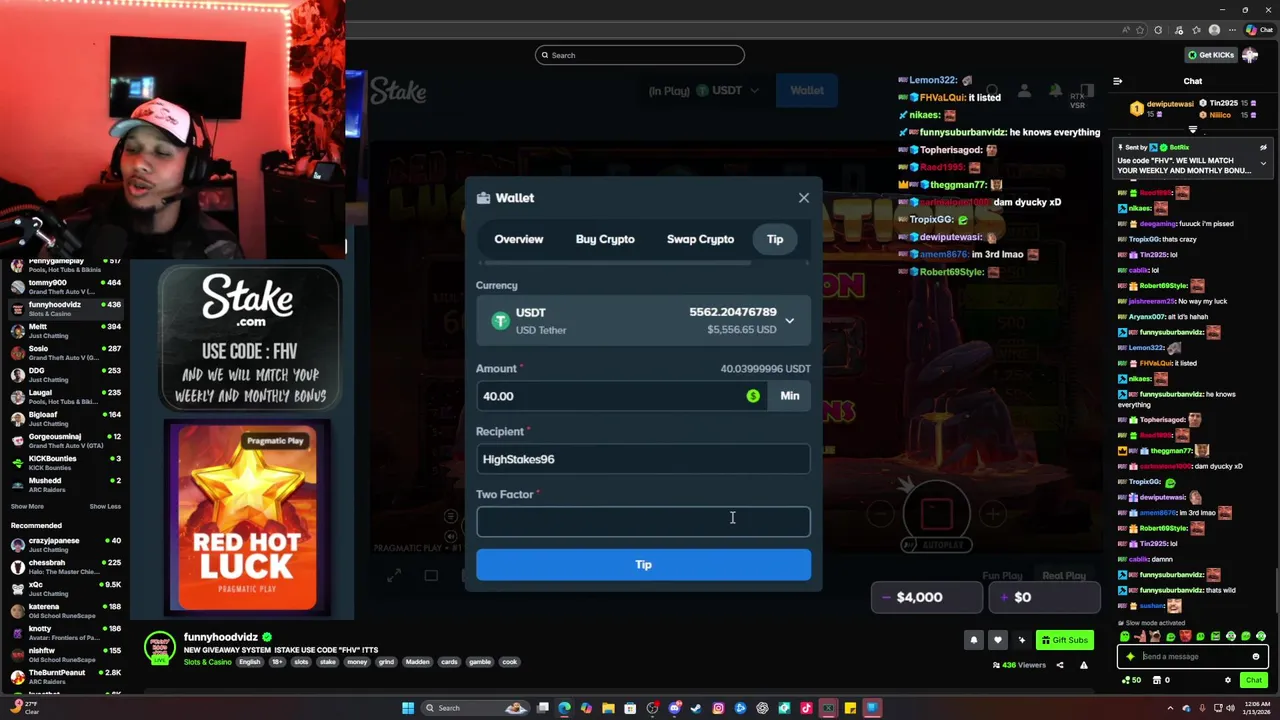1280x720 pixels.
Task: Click the Windows Start button
Action: coord(408,708)
